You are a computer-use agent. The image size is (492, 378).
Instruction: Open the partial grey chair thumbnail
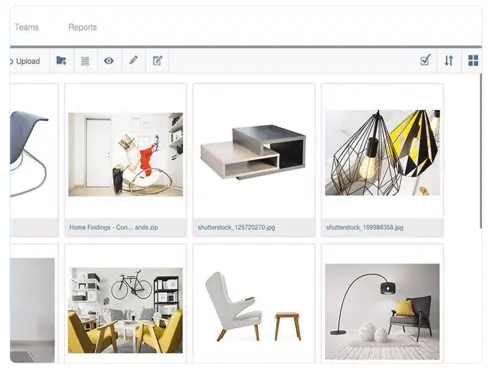pyautogui.click(x=30, y=153)
